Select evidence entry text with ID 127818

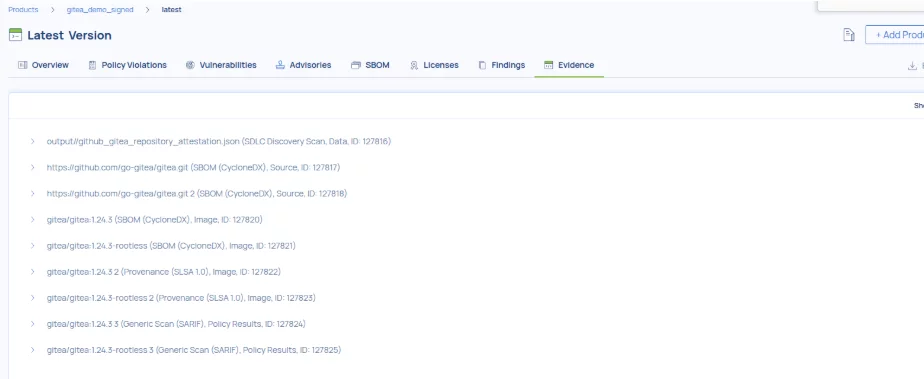pos(197,193)
